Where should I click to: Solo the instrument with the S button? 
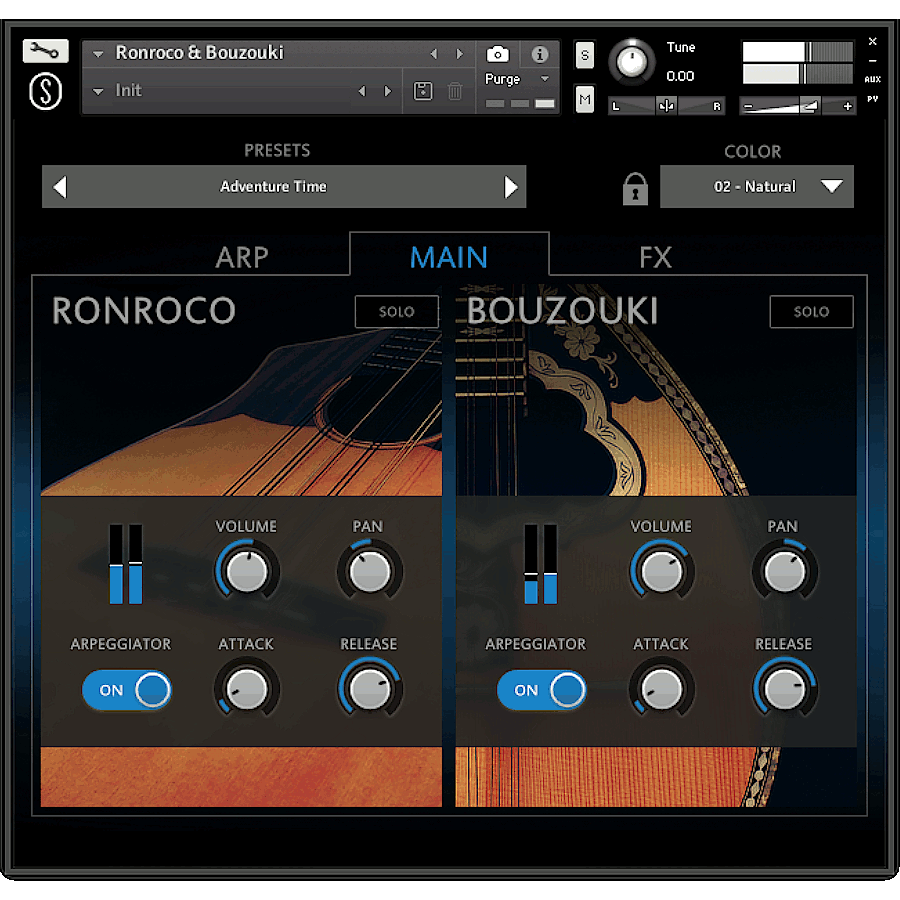[x=584, y=55]
